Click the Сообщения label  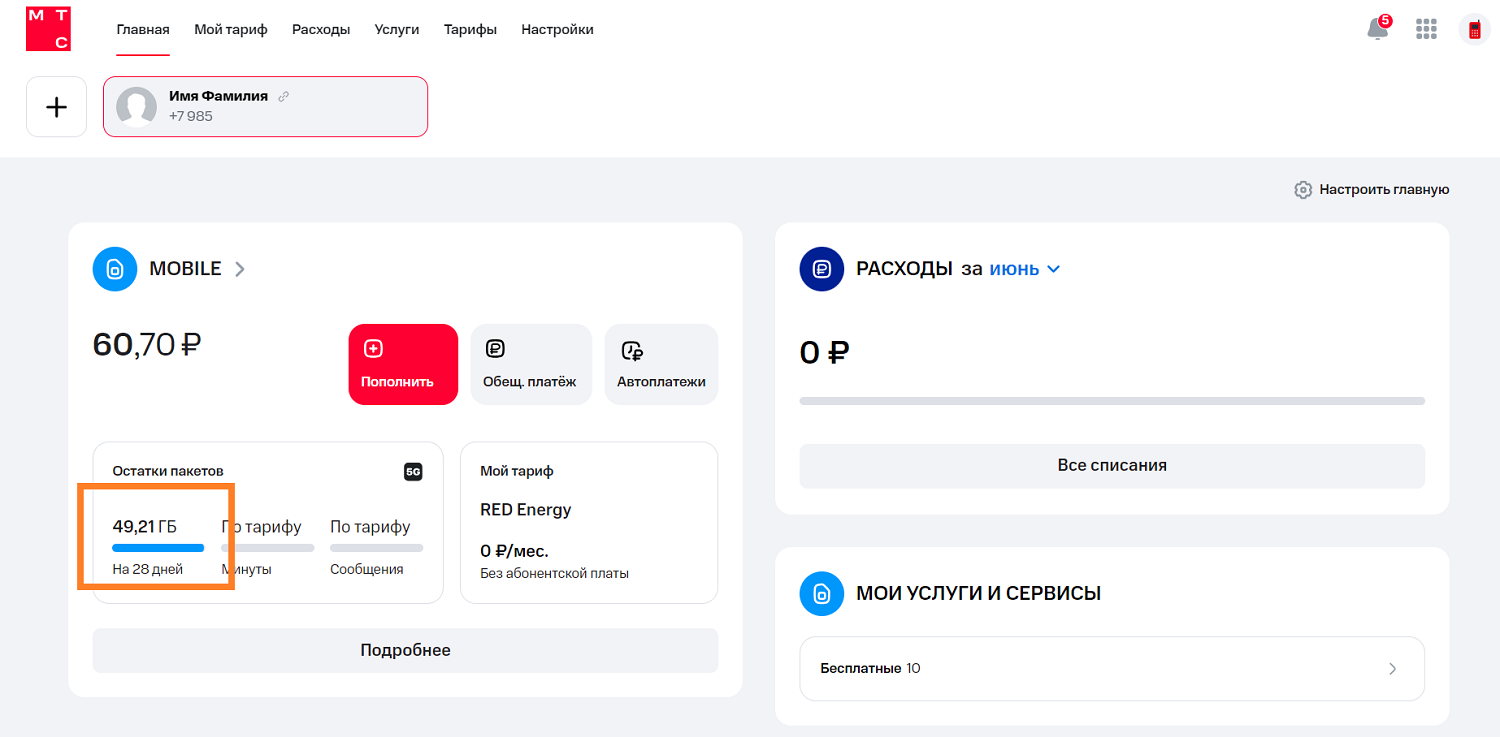[367, 570]
